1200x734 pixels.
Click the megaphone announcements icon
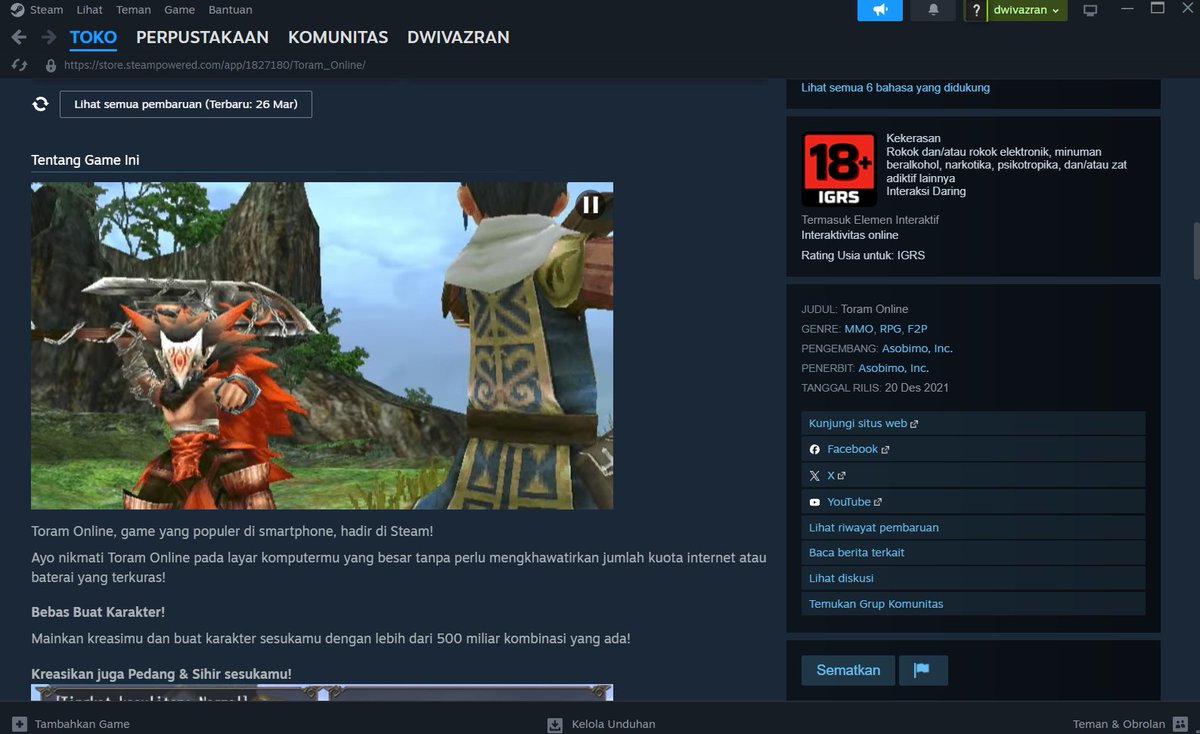[x=880, y=10]
